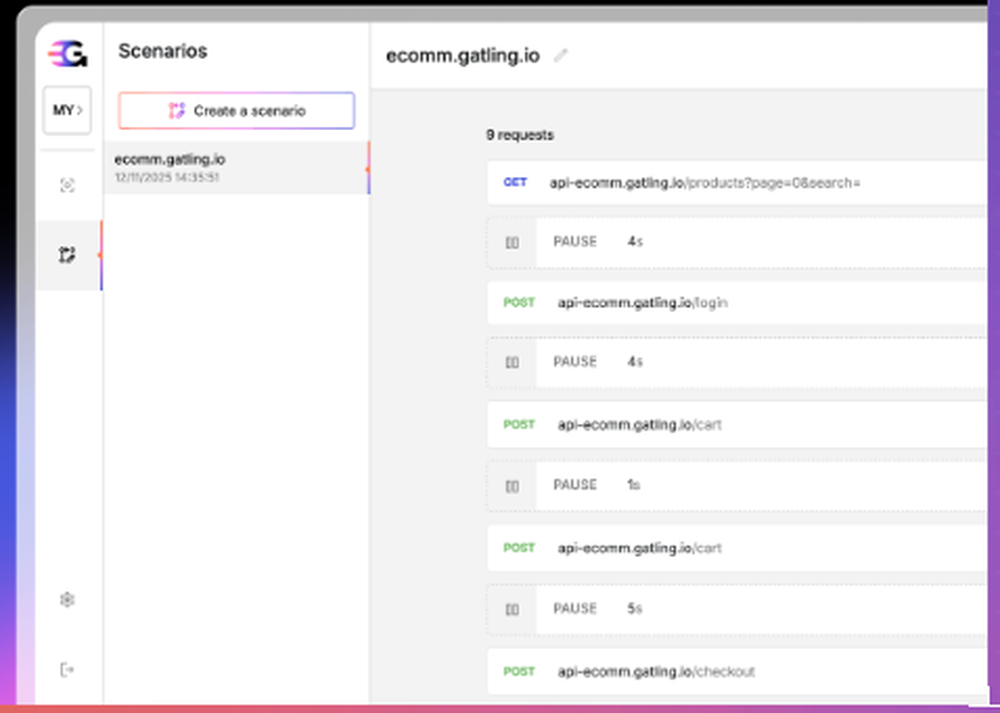Viewport: 1000px width, 713px height.
Task: Expand the POST checkout request row
Action: click(700, 671)
